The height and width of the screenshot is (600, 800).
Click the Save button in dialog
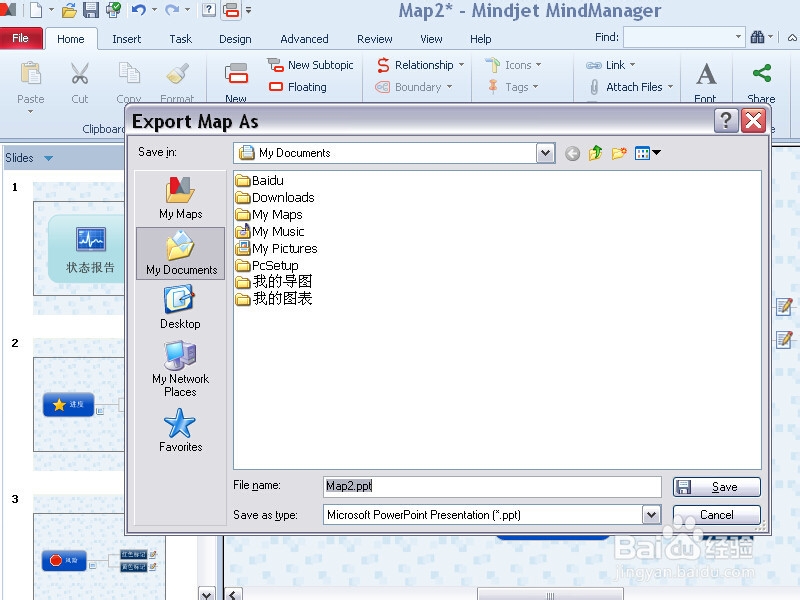[x=716, y=487]
